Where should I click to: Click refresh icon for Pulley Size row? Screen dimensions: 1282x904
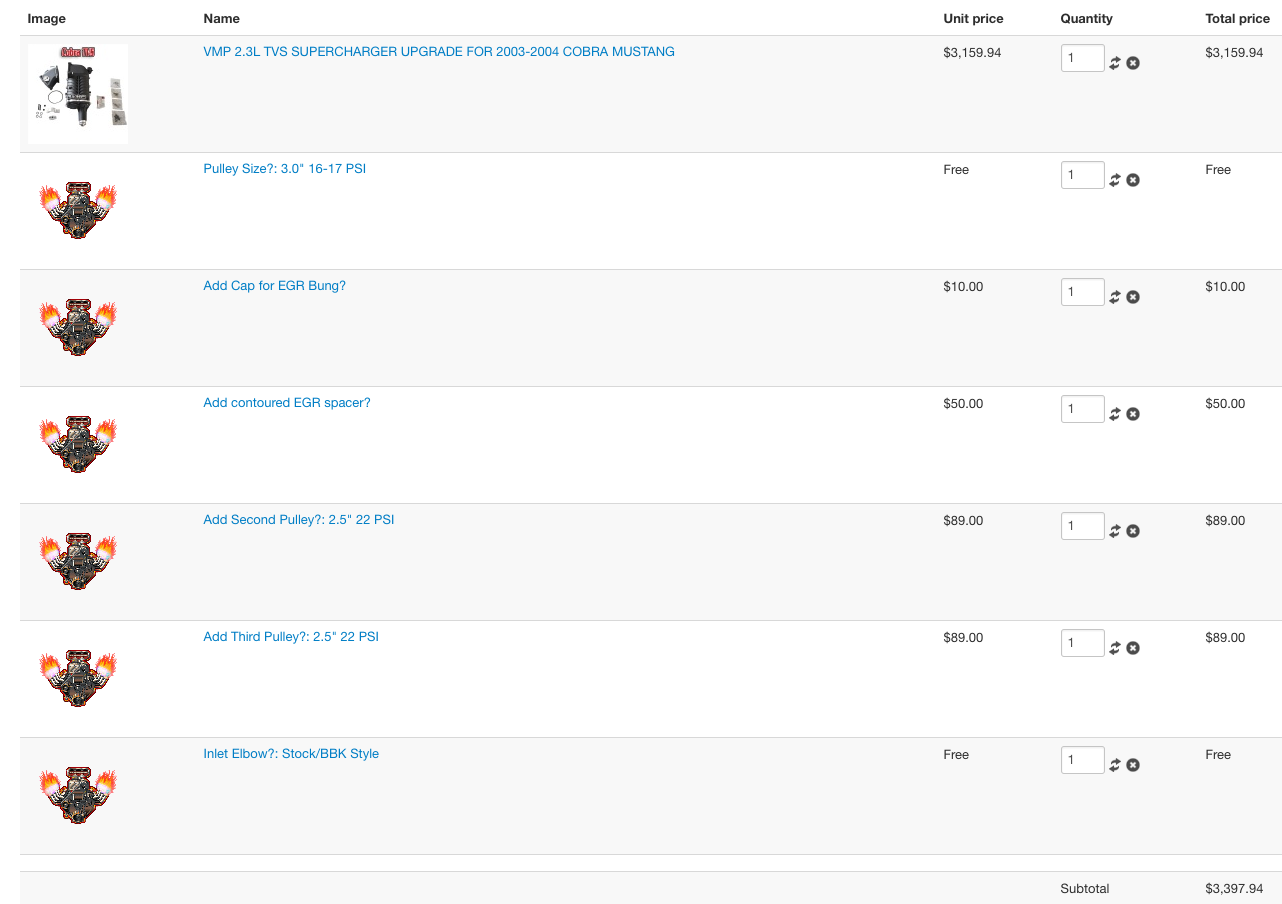[1115, 180]
